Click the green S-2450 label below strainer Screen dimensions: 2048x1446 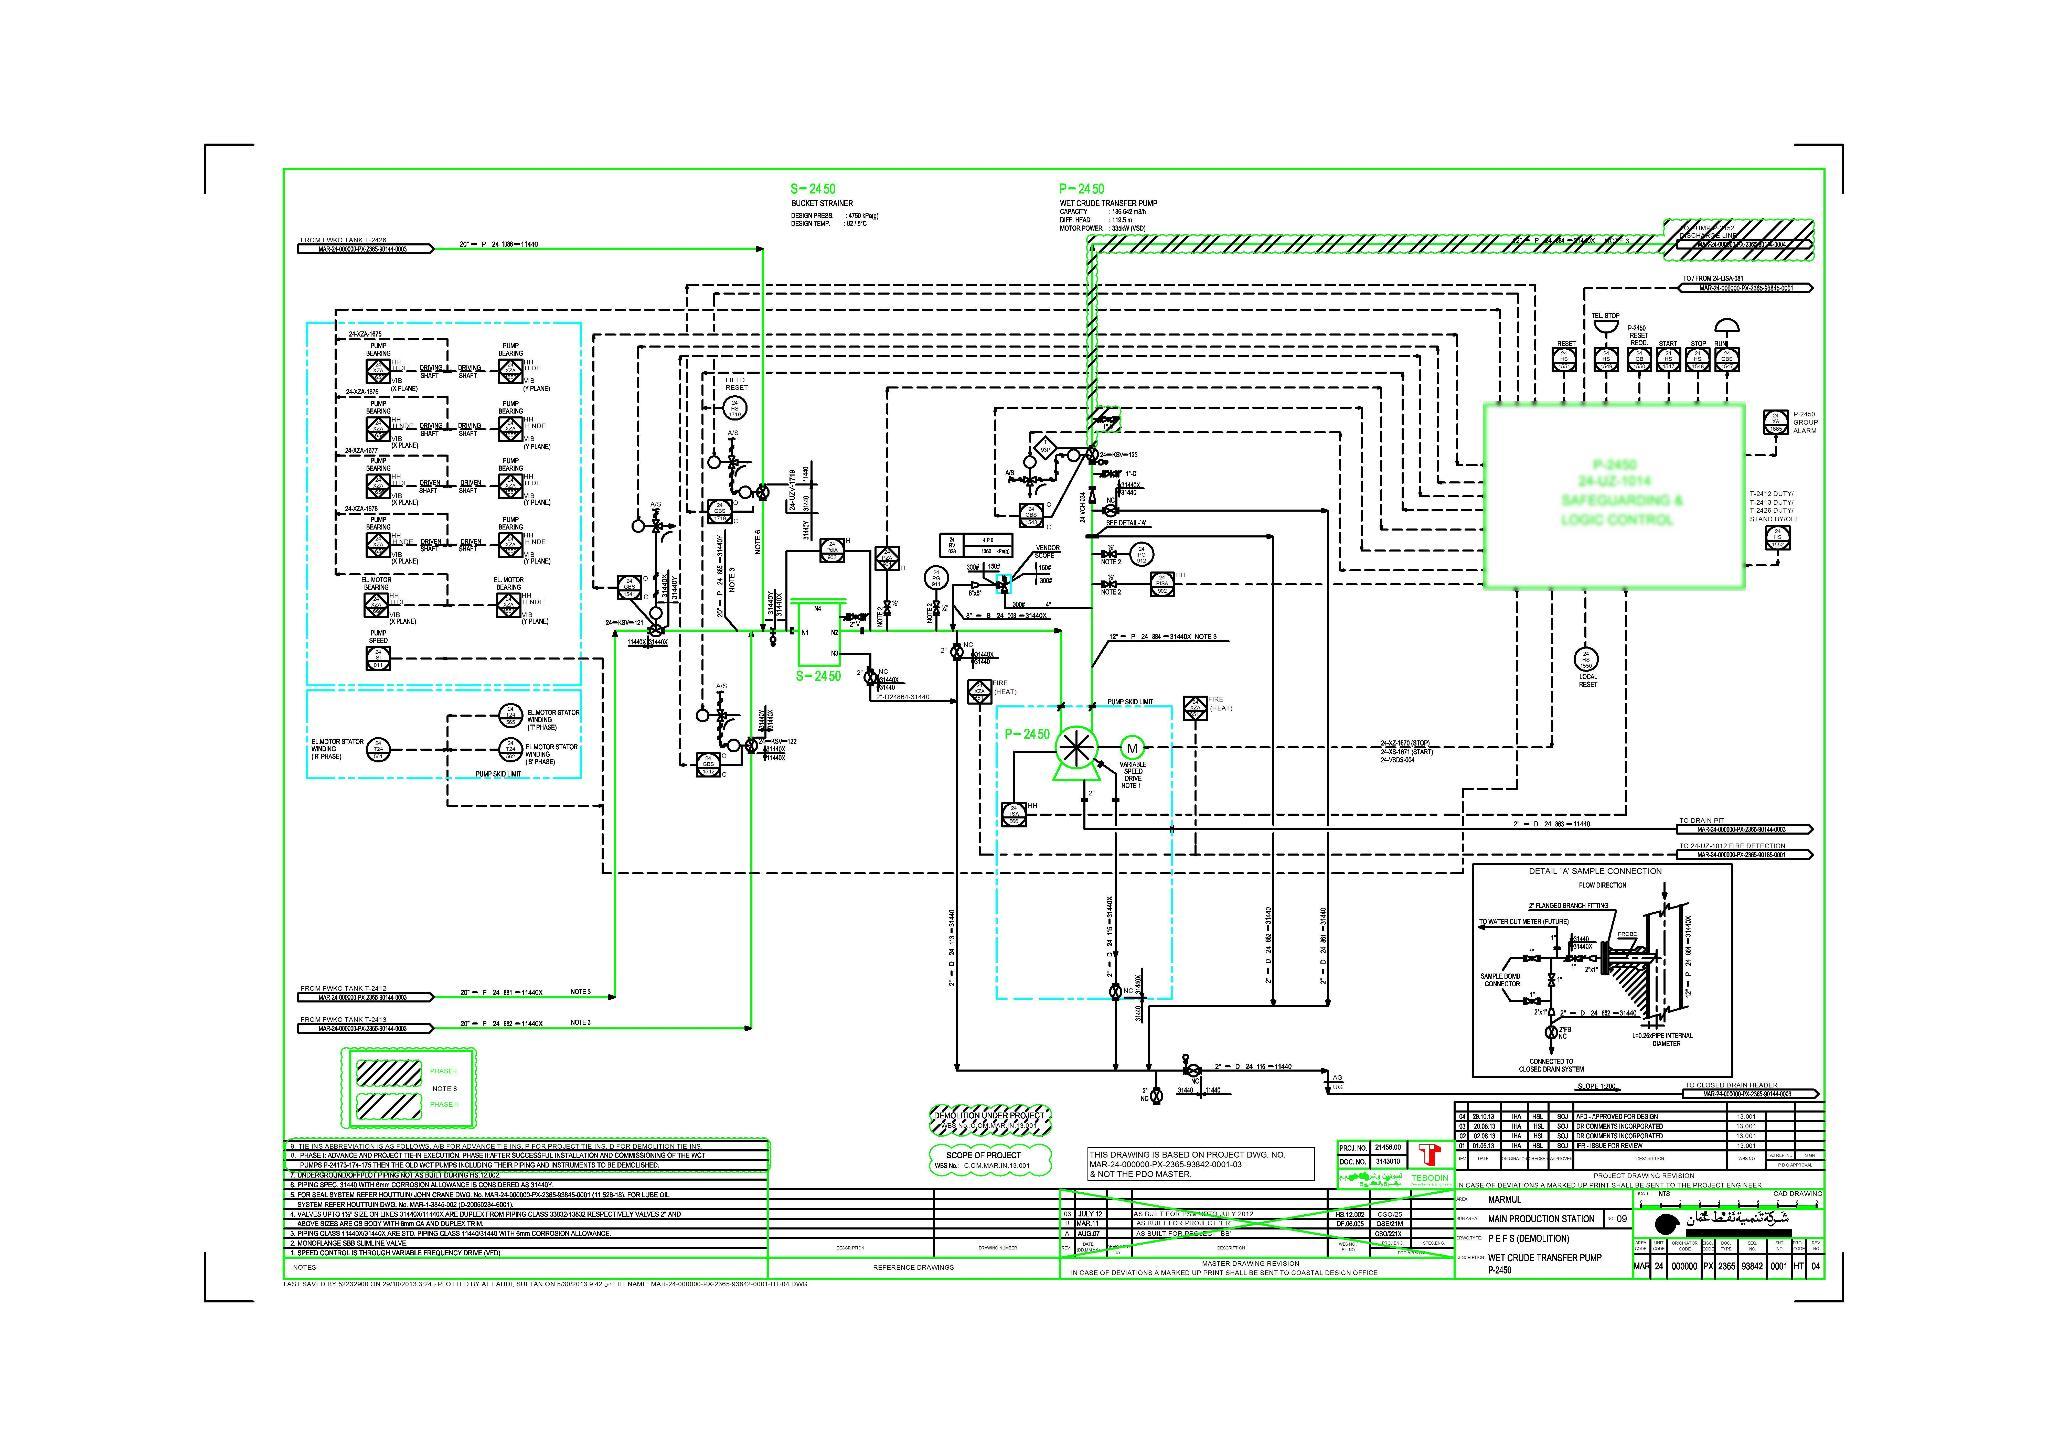[x=819, y=676]
